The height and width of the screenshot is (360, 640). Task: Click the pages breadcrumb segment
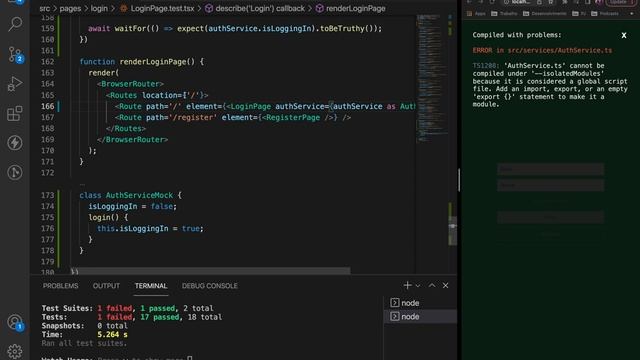[x=70, y=9]
